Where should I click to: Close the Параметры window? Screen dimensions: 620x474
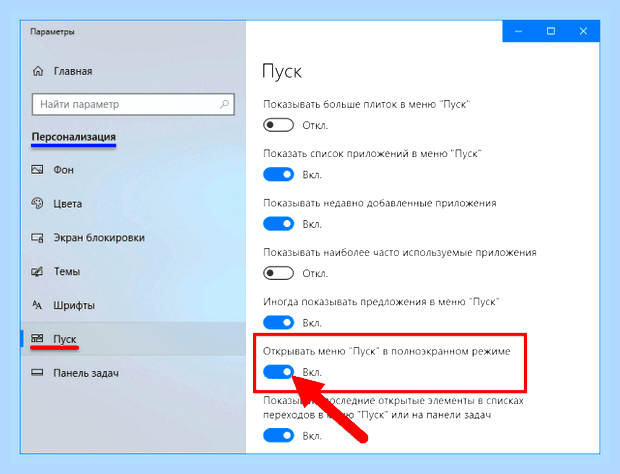(x=583, y=31)
